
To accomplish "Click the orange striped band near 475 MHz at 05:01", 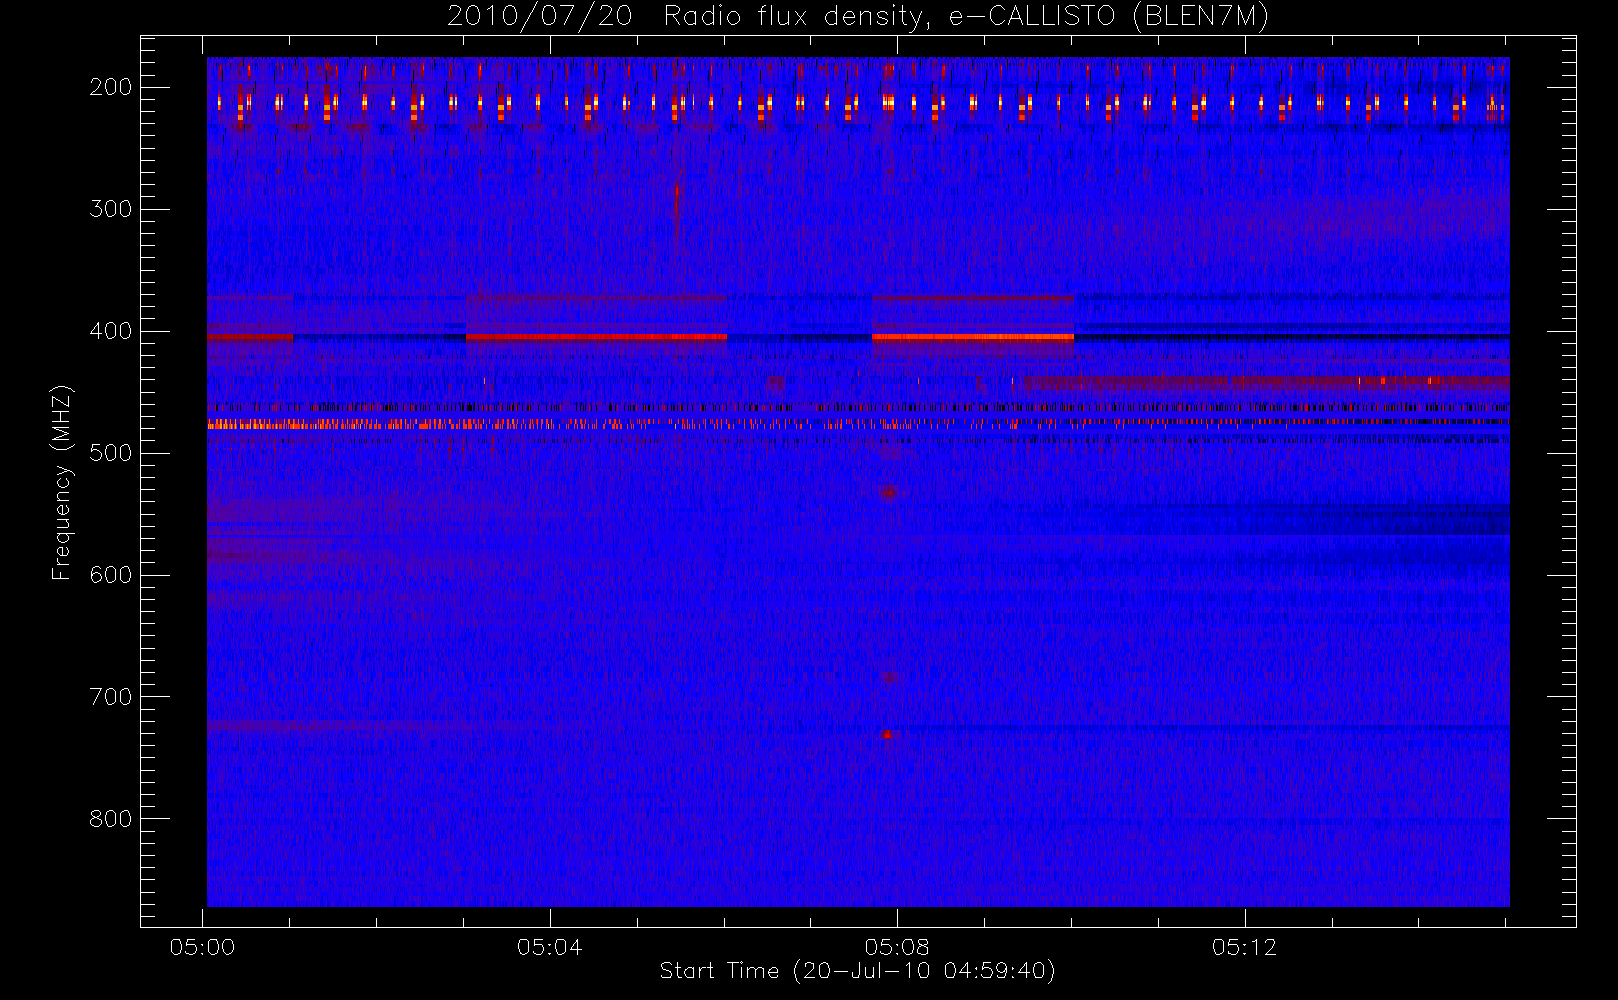I will click(290, 424).
